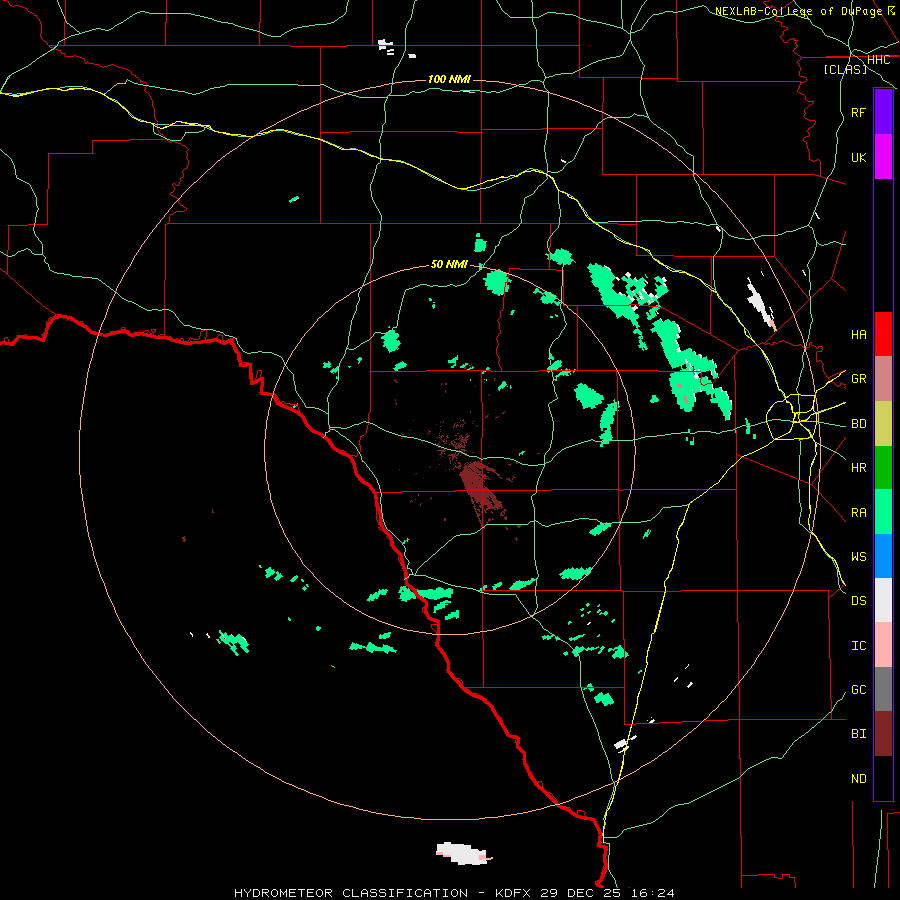Click the BD yellow legend swatch
900x900 pixels.
click(883, 424)
